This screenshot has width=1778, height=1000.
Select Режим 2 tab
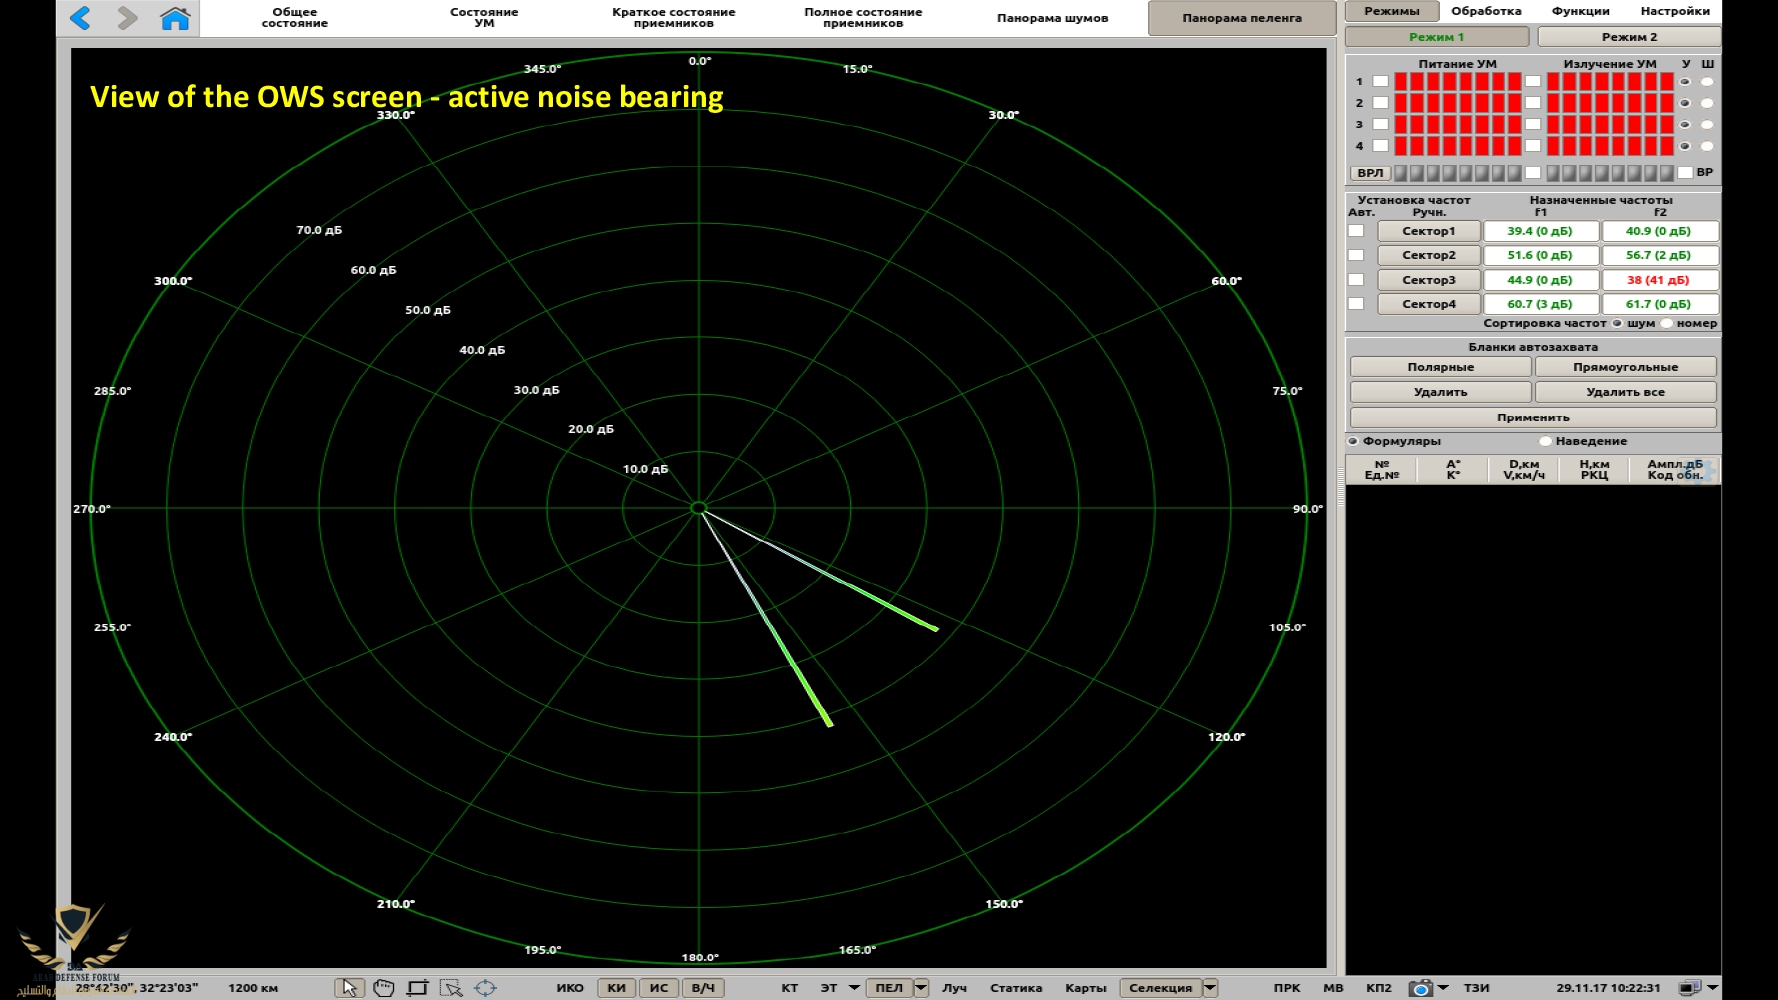pyautogui.click(x=1629, y=37)
